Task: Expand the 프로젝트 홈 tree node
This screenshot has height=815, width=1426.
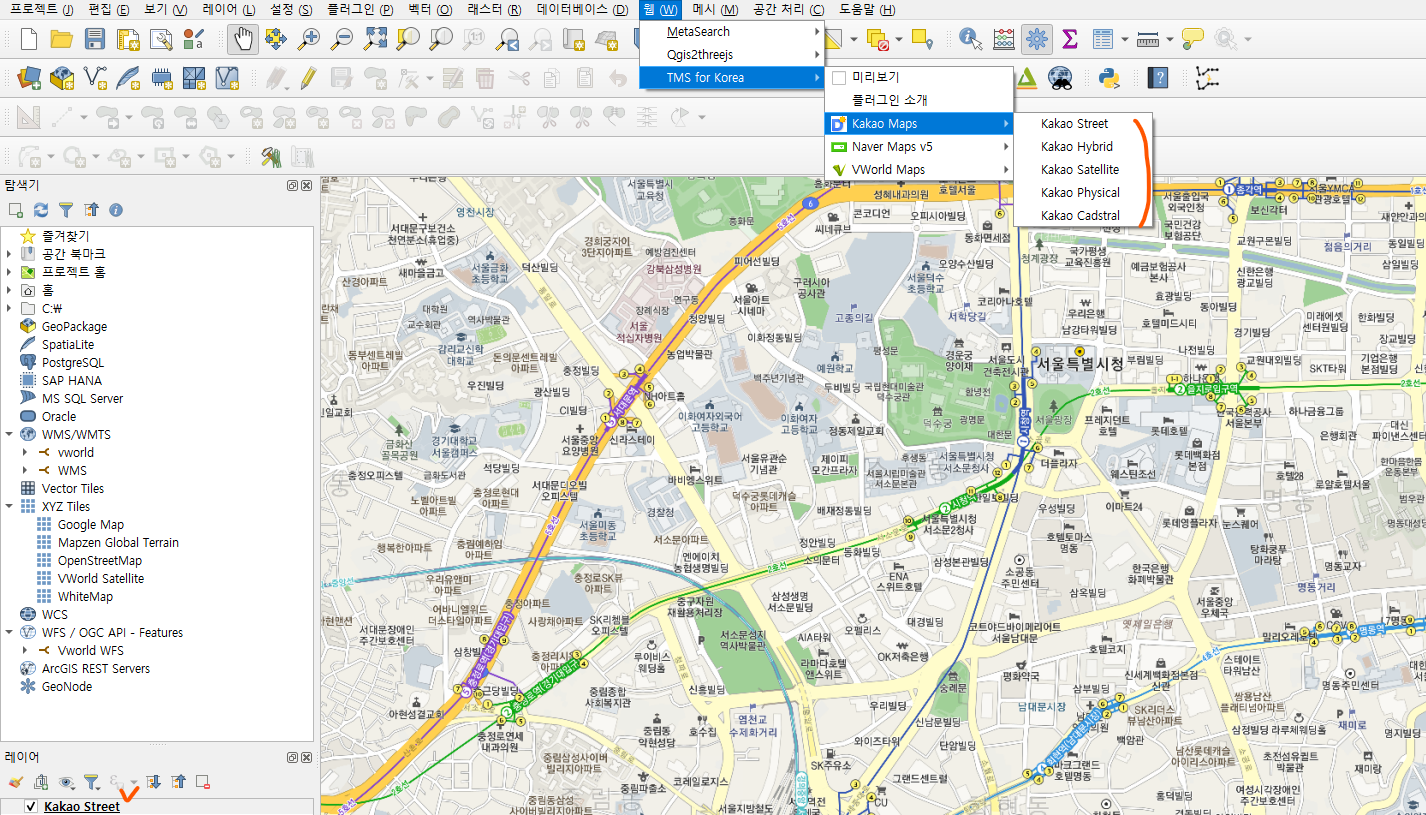Action: [x=9, y=272]
